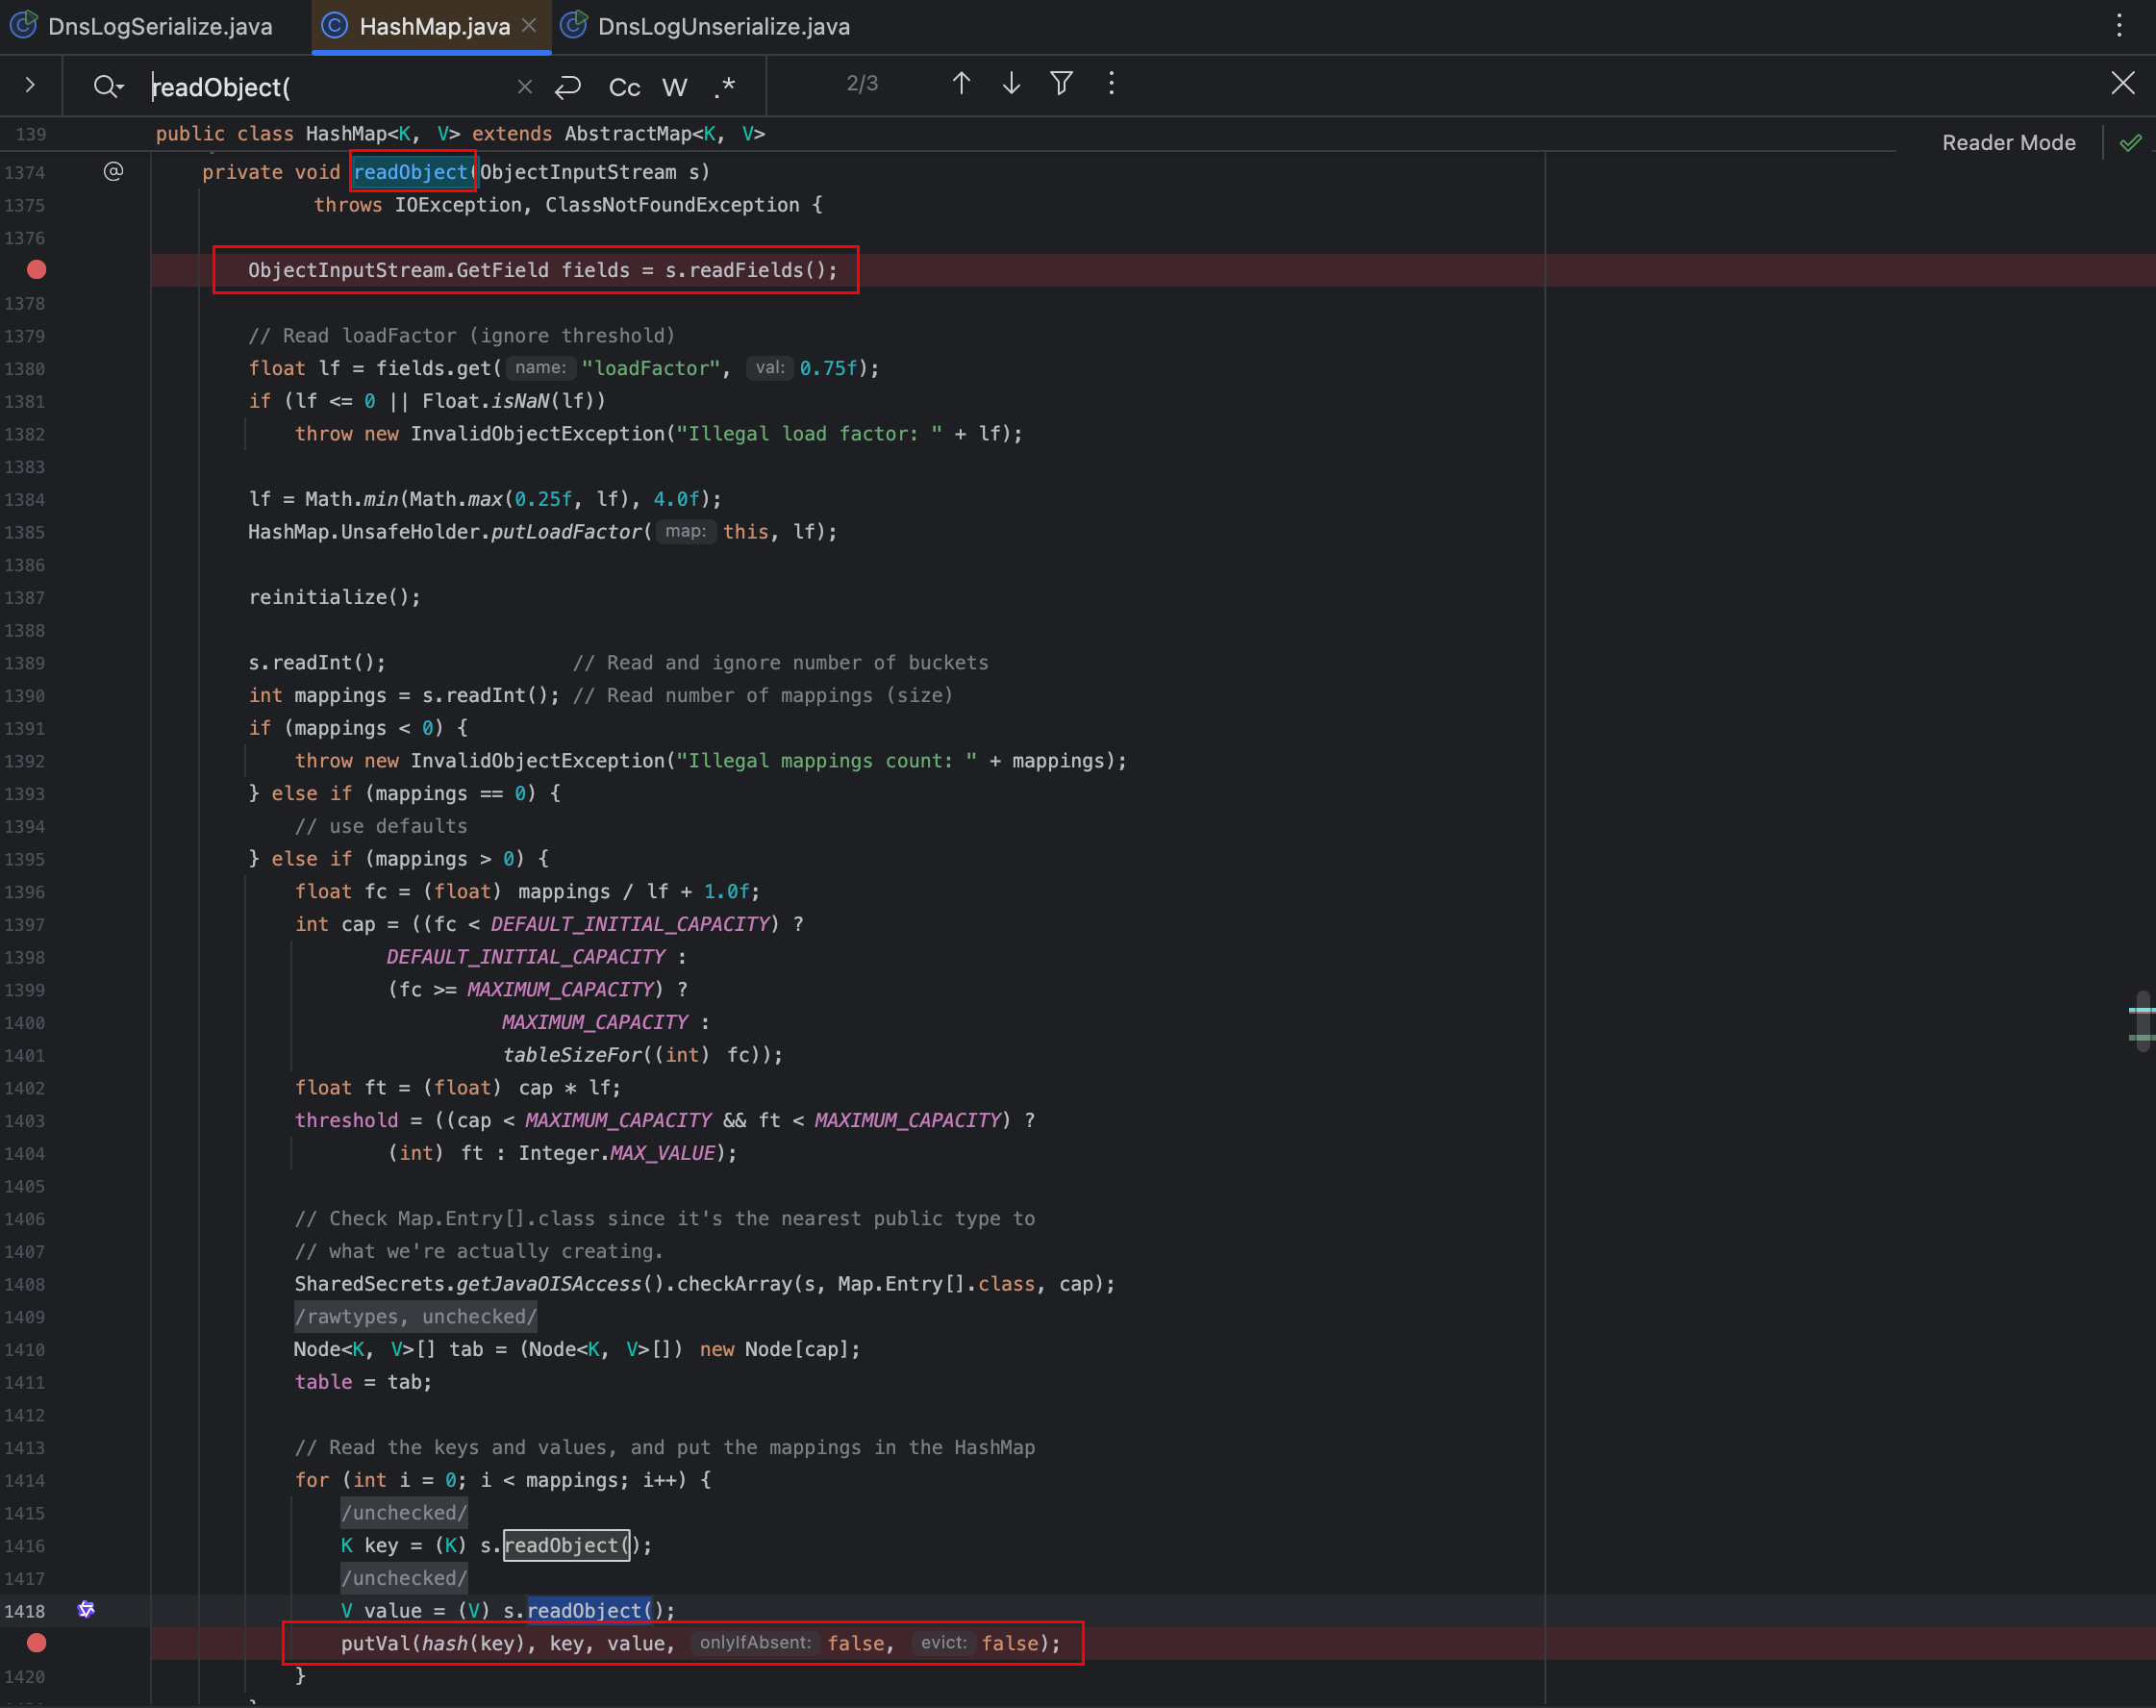
Task: Click the inspections green checkmark icon
Action: point(2130,143)
